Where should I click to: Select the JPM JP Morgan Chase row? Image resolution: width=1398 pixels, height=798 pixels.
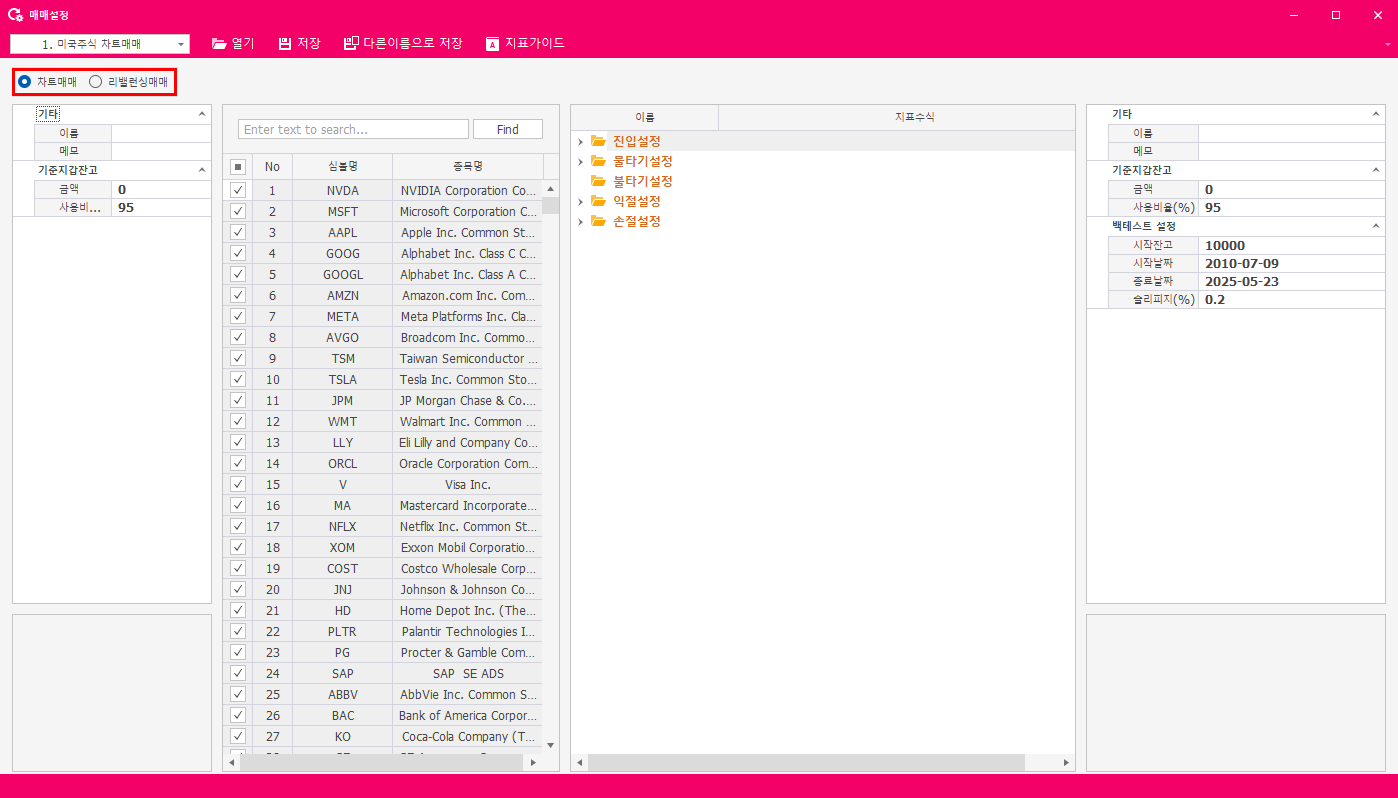(x=383, y=400)
